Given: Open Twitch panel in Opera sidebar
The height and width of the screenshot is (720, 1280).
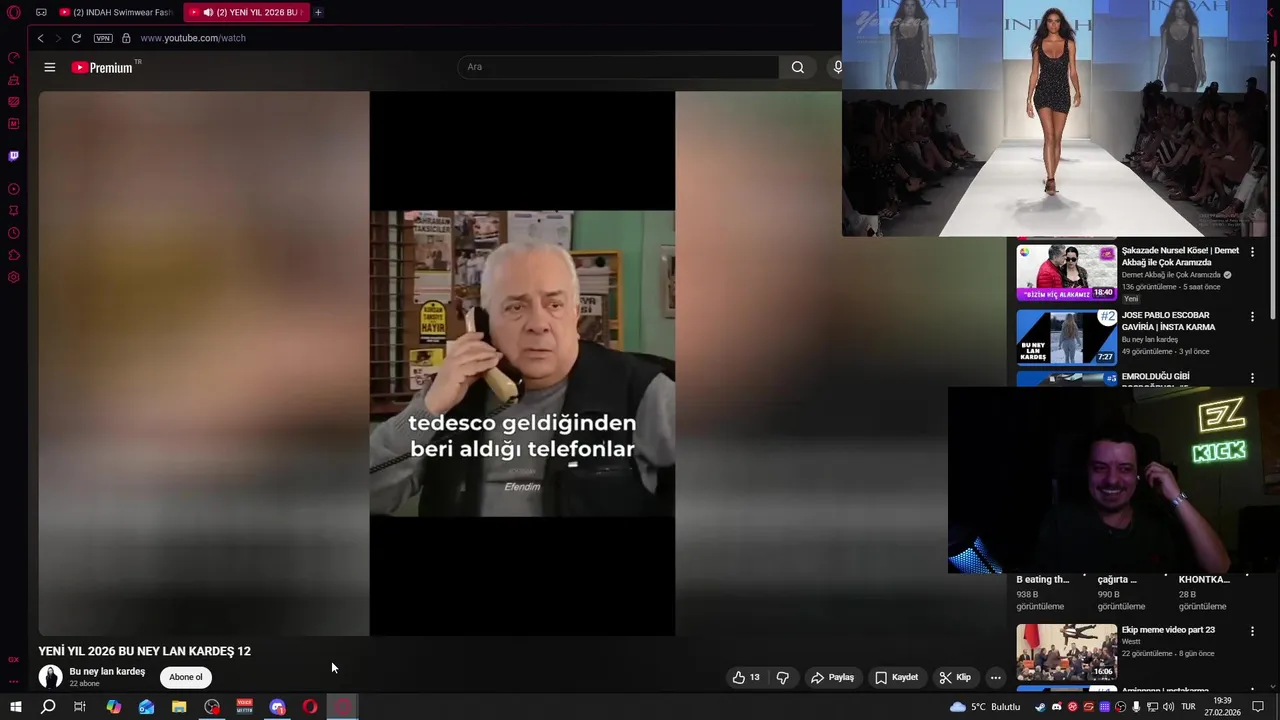Looking at the screenshot, I should pyautogui.click(x=13, y=156).
